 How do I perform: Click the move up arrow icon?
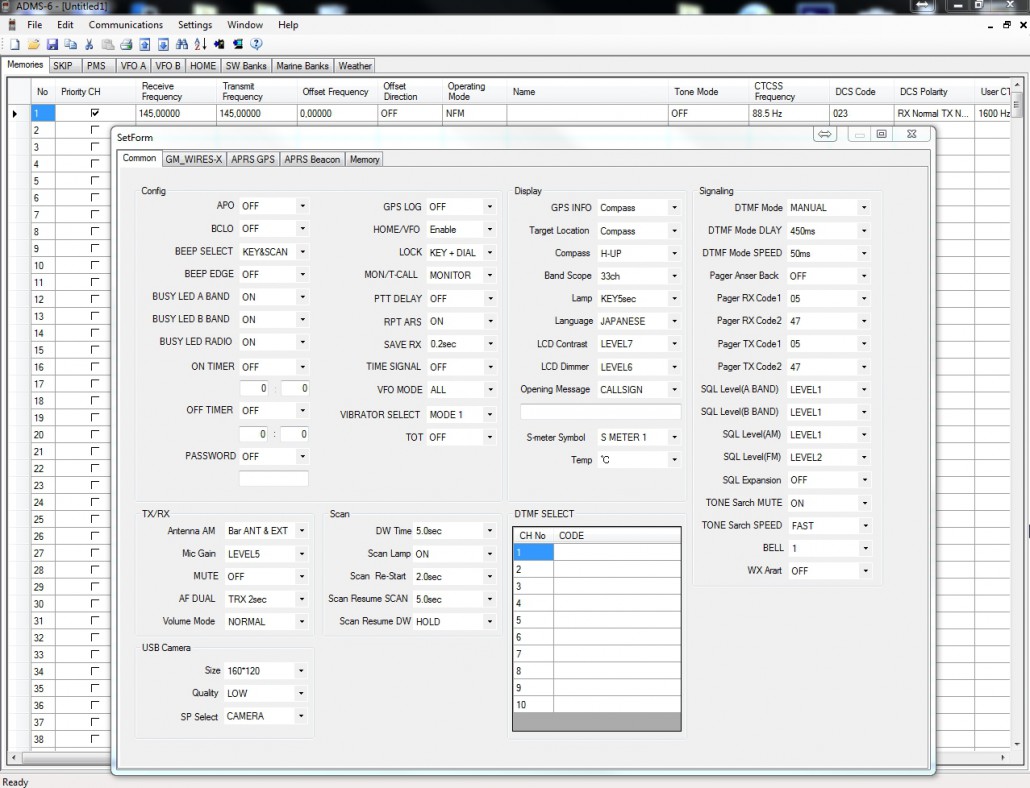[x=145, y=44]
